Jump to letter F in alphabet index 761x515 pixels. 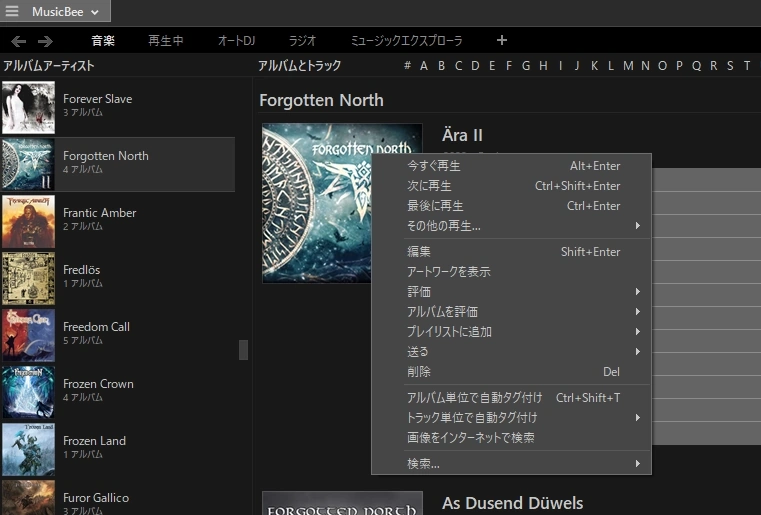tap(509, 66)
